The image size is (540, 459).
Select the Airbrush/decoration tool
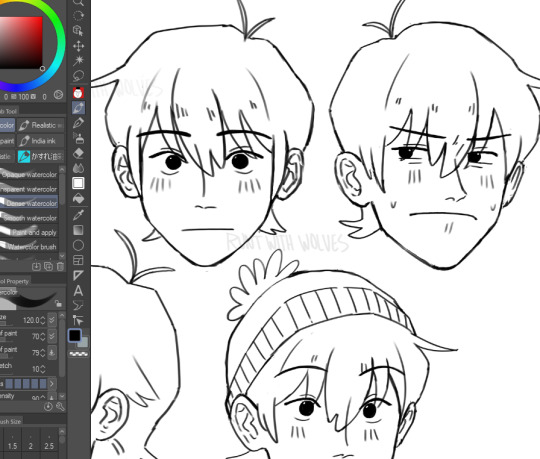[79, 138]
